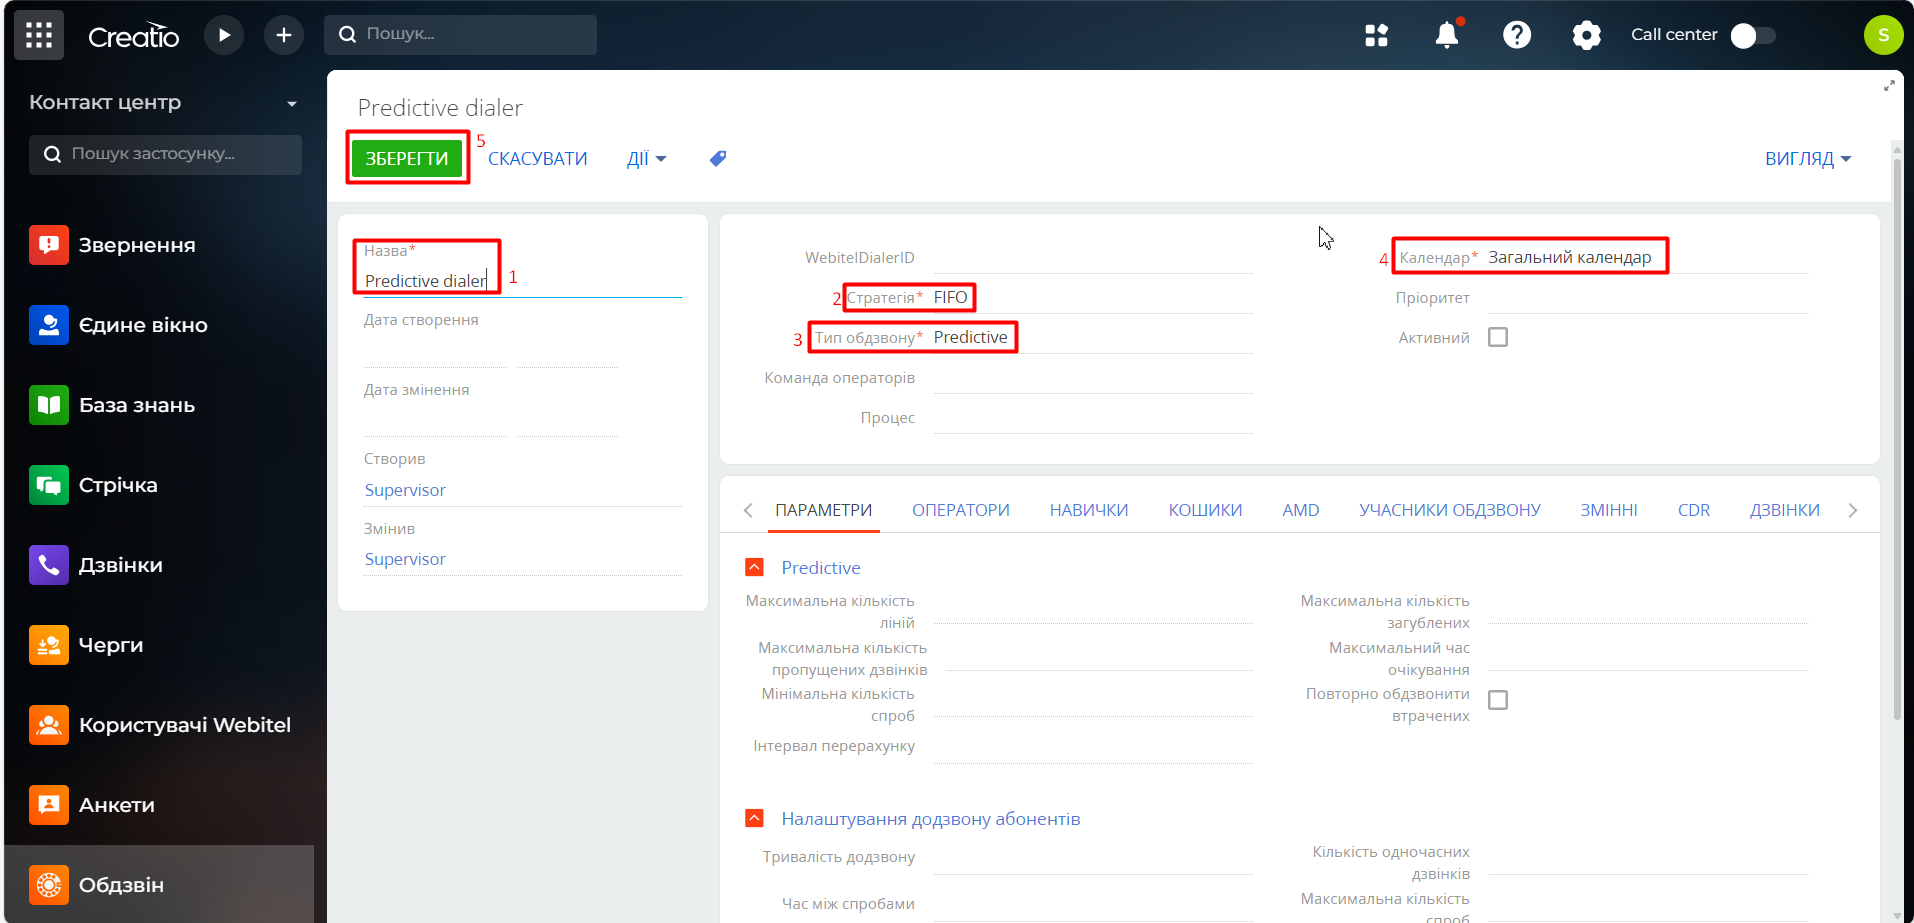Open the Черги section icon
This screenshot has width=1914, height=923.
pos(49,645)
